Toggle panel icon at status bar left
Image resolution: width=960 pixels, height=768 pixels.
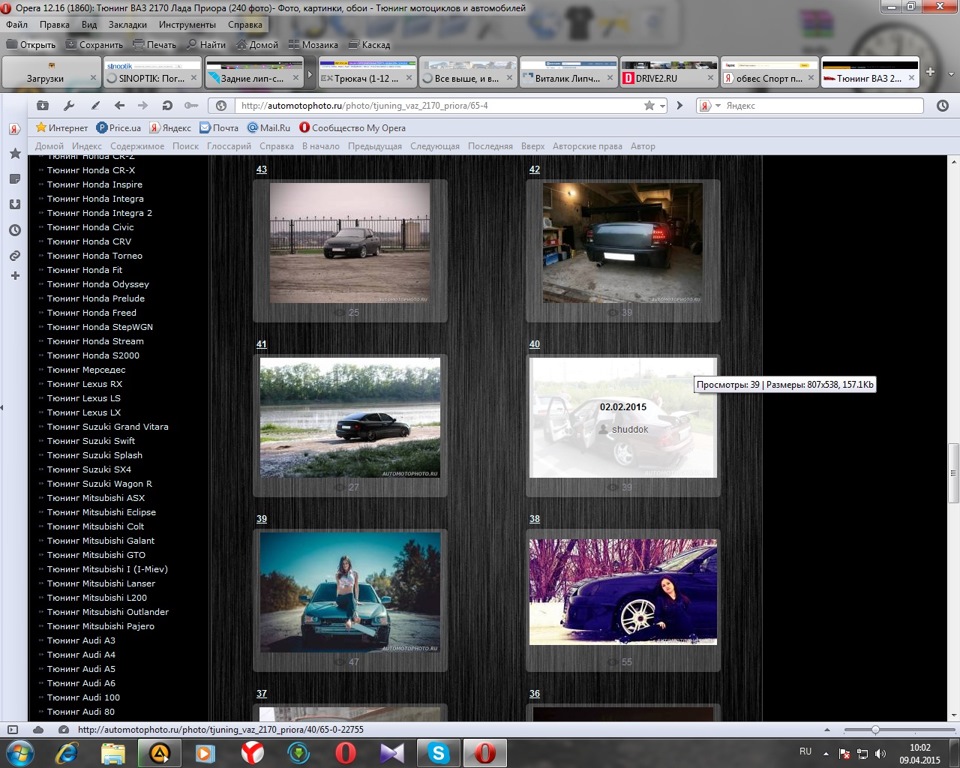[x=12, y=729]
